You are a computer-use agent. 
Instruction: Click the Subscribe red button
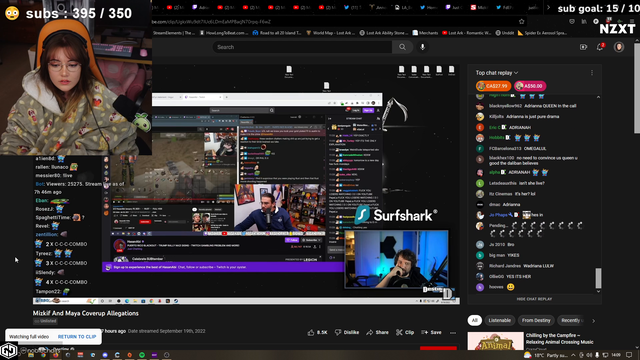coord(438,348)
